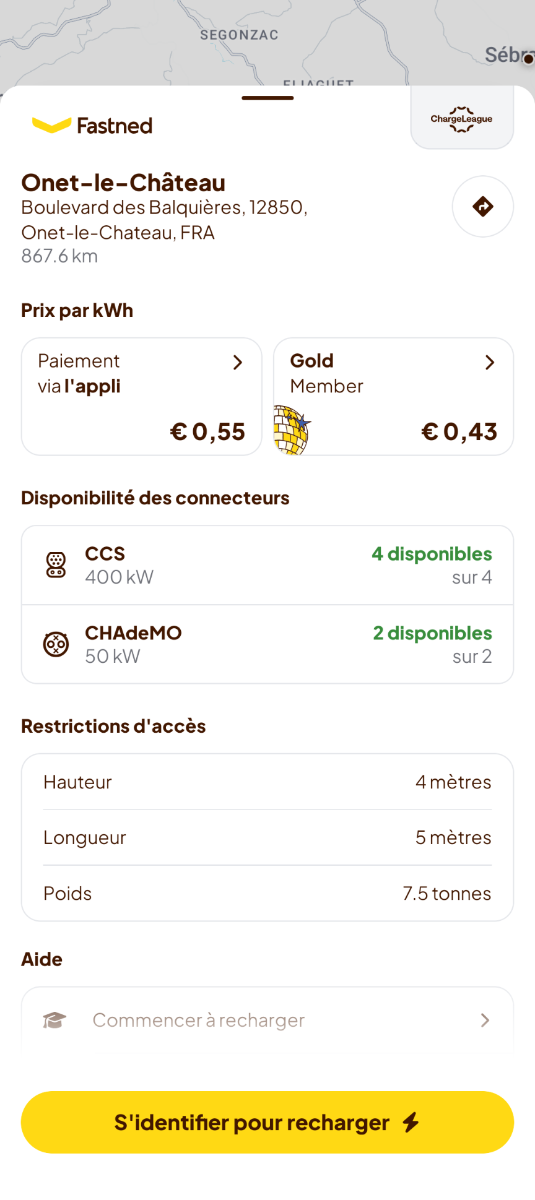Tap the CCS connector plug icon
The image size is (535, 1200).
tap(56, 565)
